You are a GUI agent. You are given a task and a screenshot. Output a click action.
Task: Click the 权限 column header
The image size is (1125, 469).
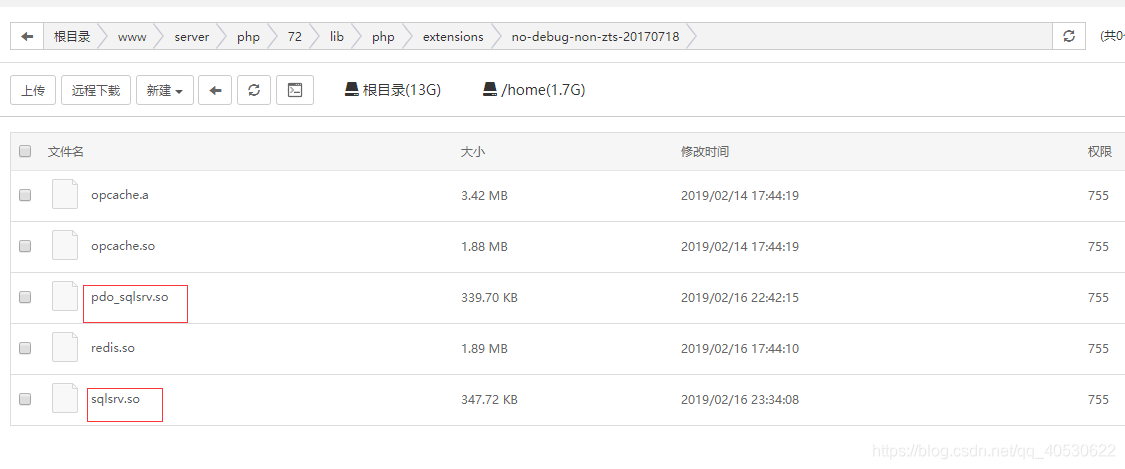pos(1100,151)
